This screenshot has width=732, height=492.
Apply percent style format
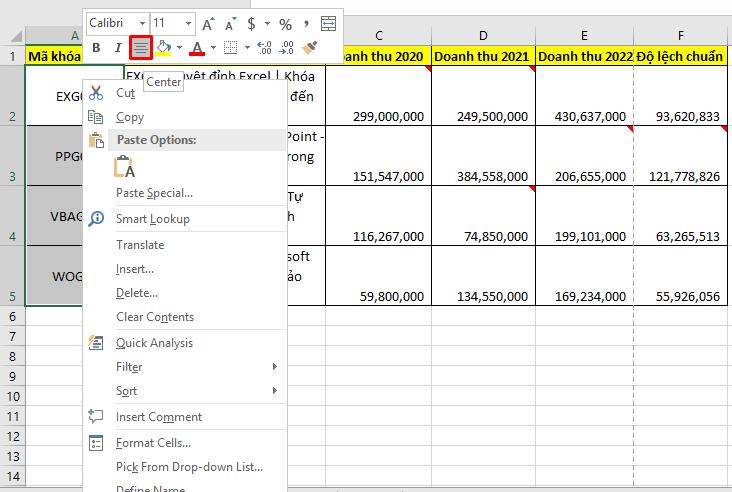285,23
